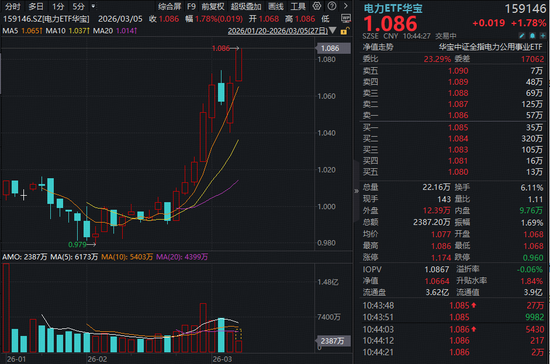This screenshot has height=364, width=550.
Task: Click the 涨停 limit-up price 1.174
Action: pos(441,258)
